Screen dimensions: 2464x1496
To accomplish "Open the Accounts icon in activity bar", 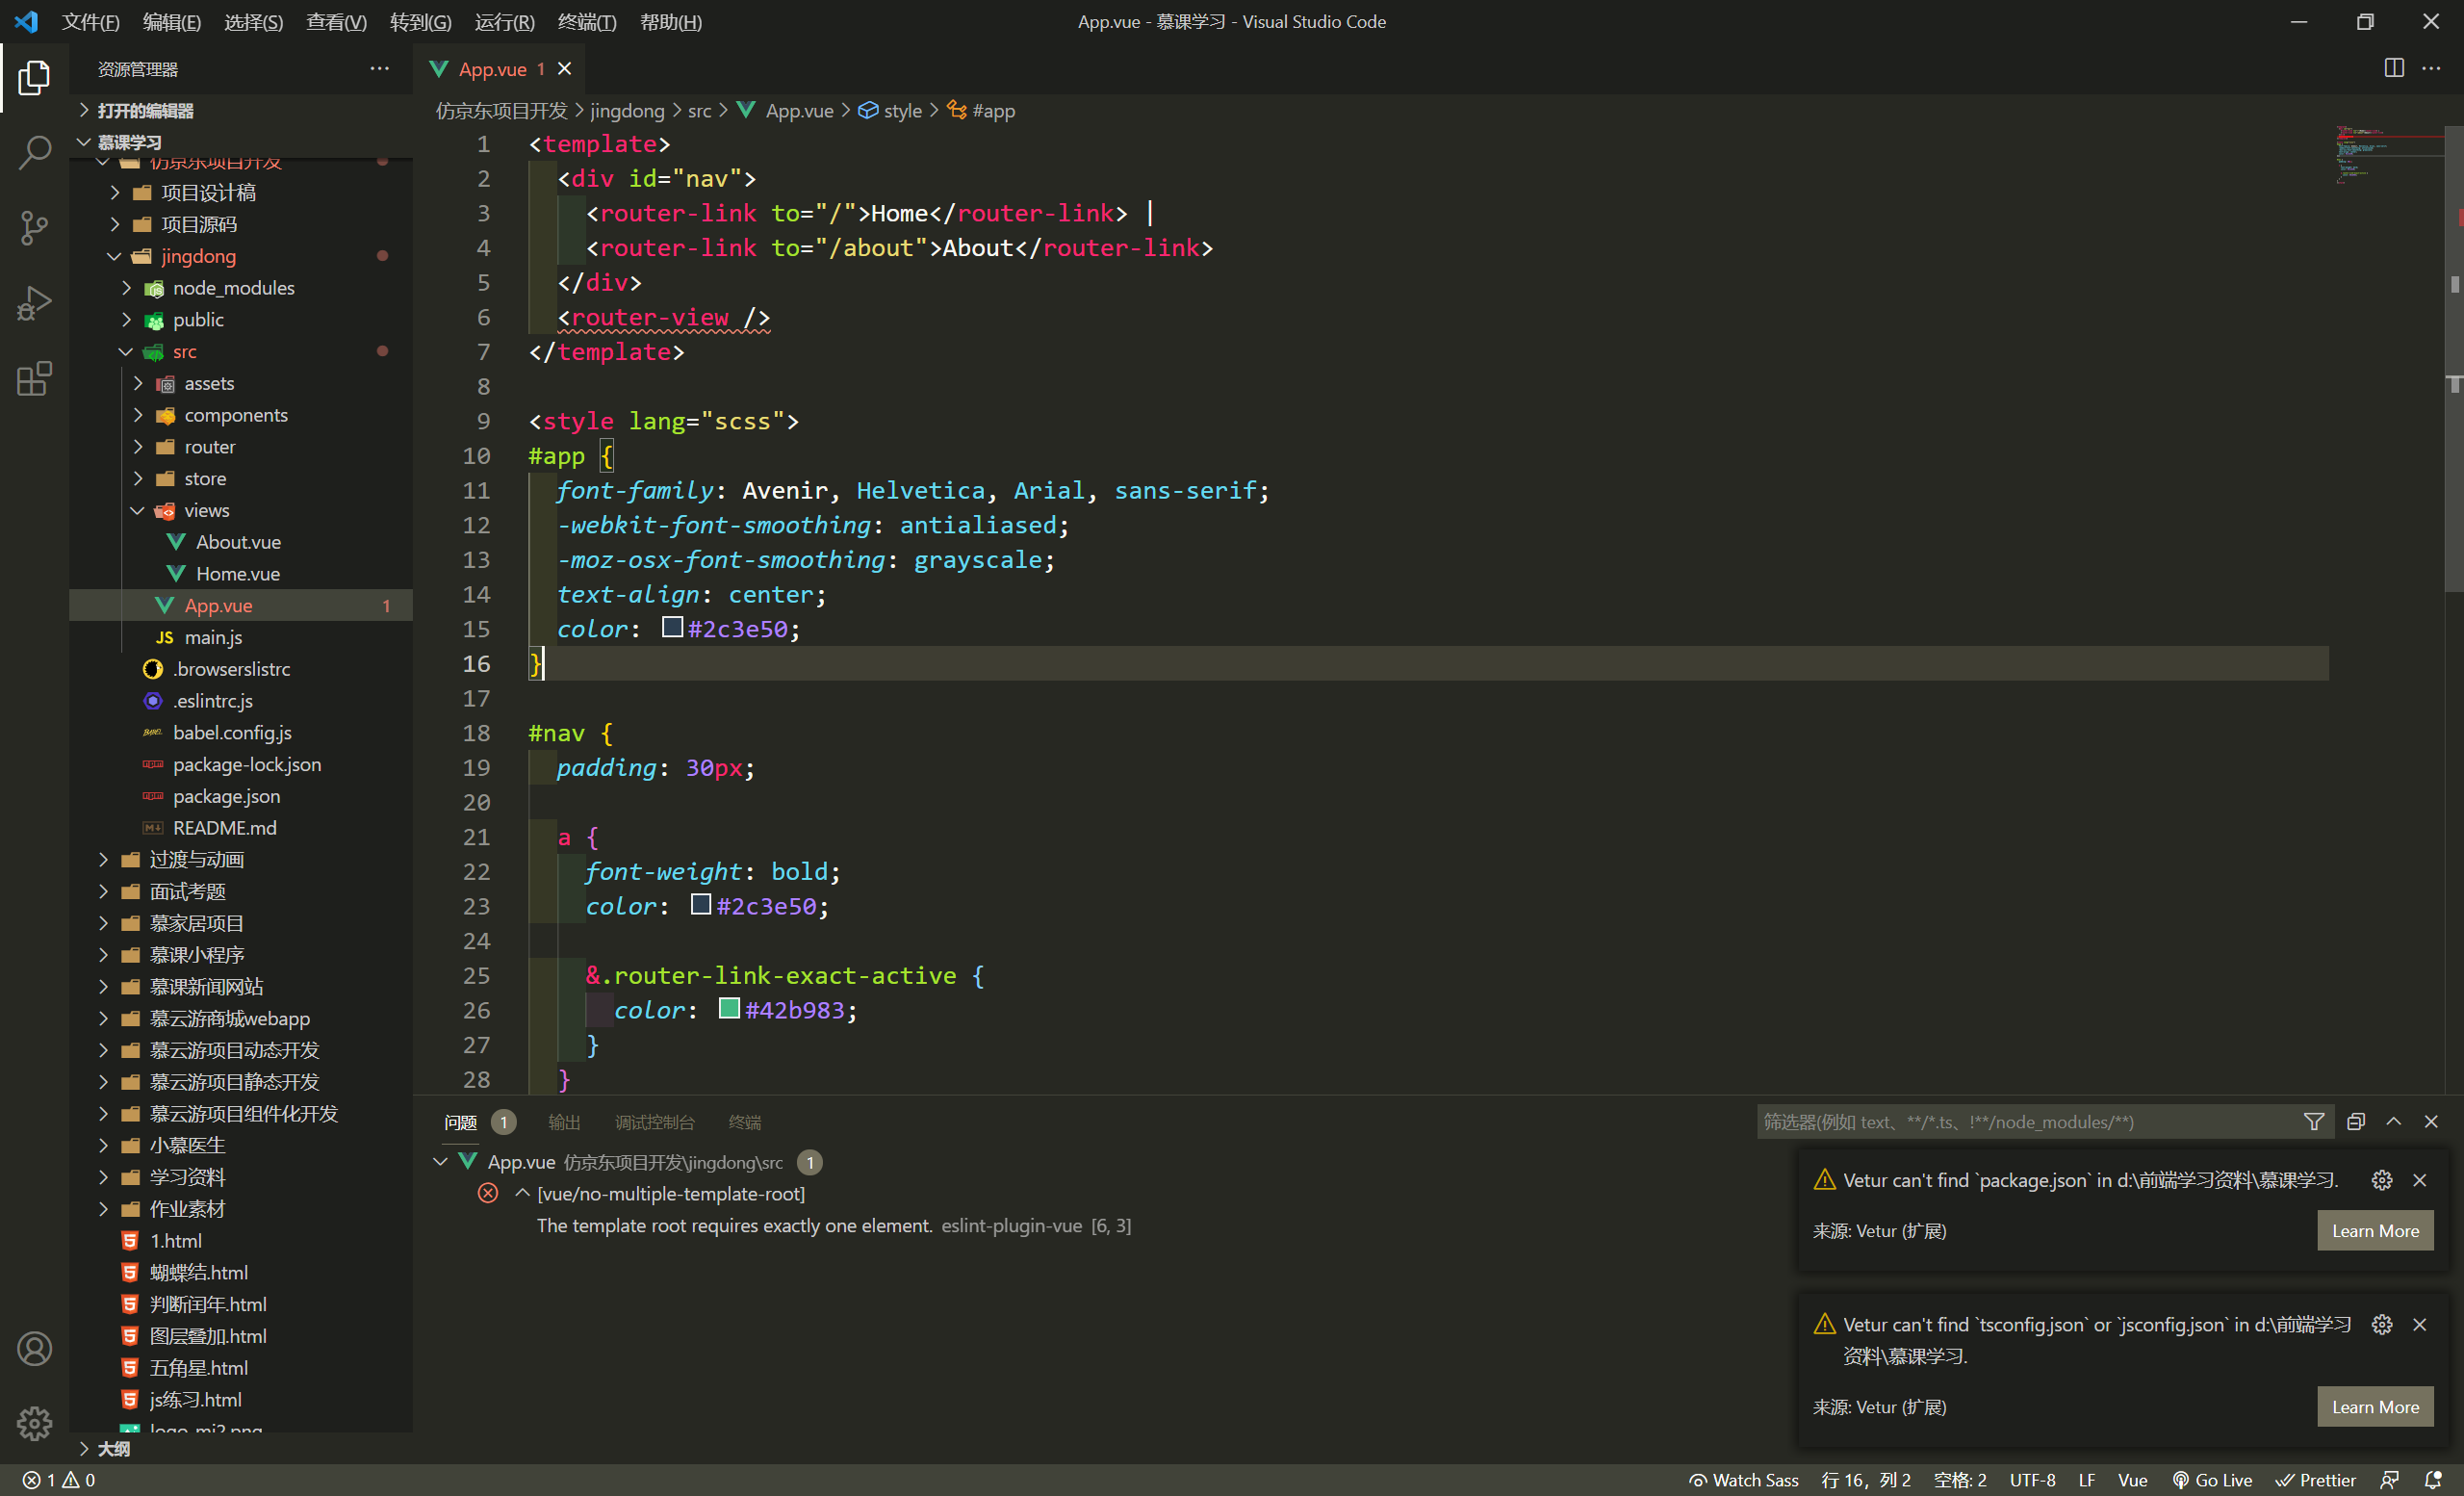I will [34, 1349].
